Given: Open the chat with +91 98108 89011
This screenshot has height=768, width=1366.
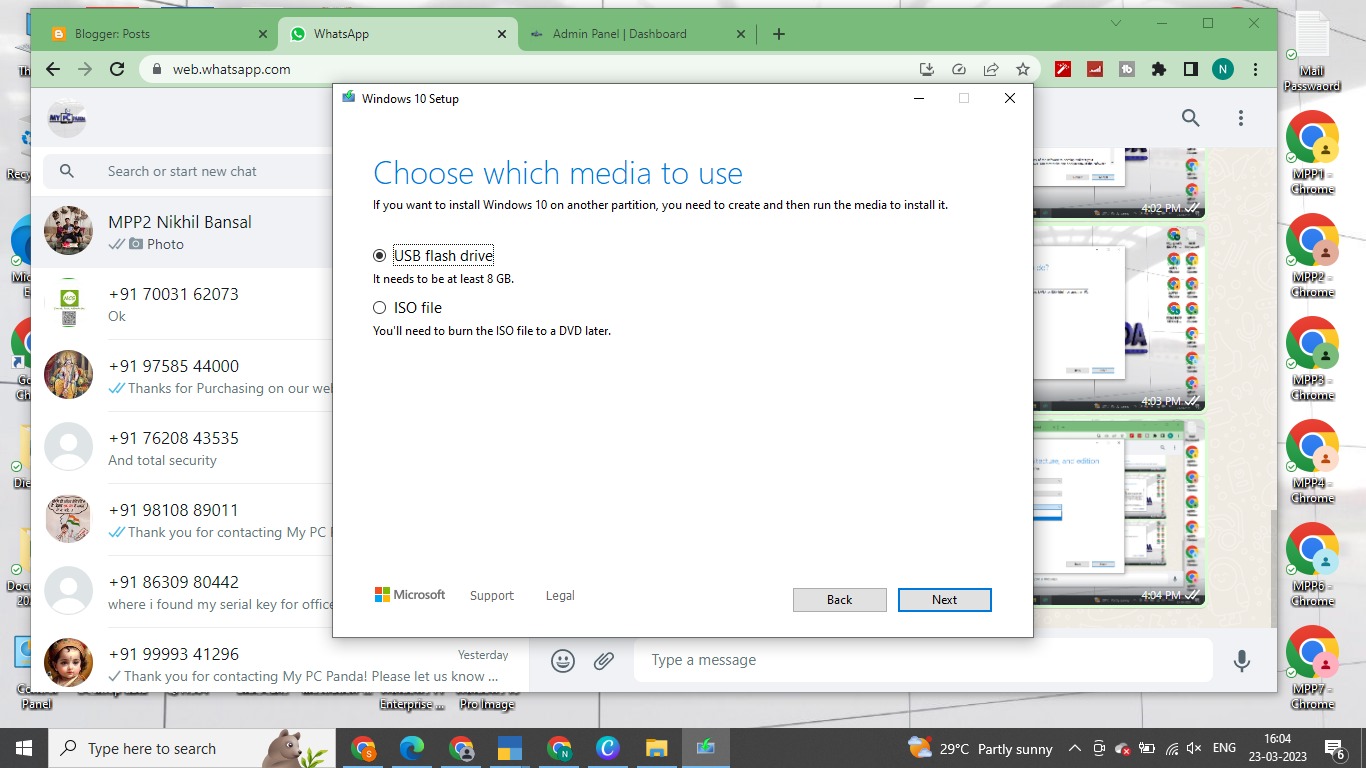Looking at the screenshot, I should 182,520.
